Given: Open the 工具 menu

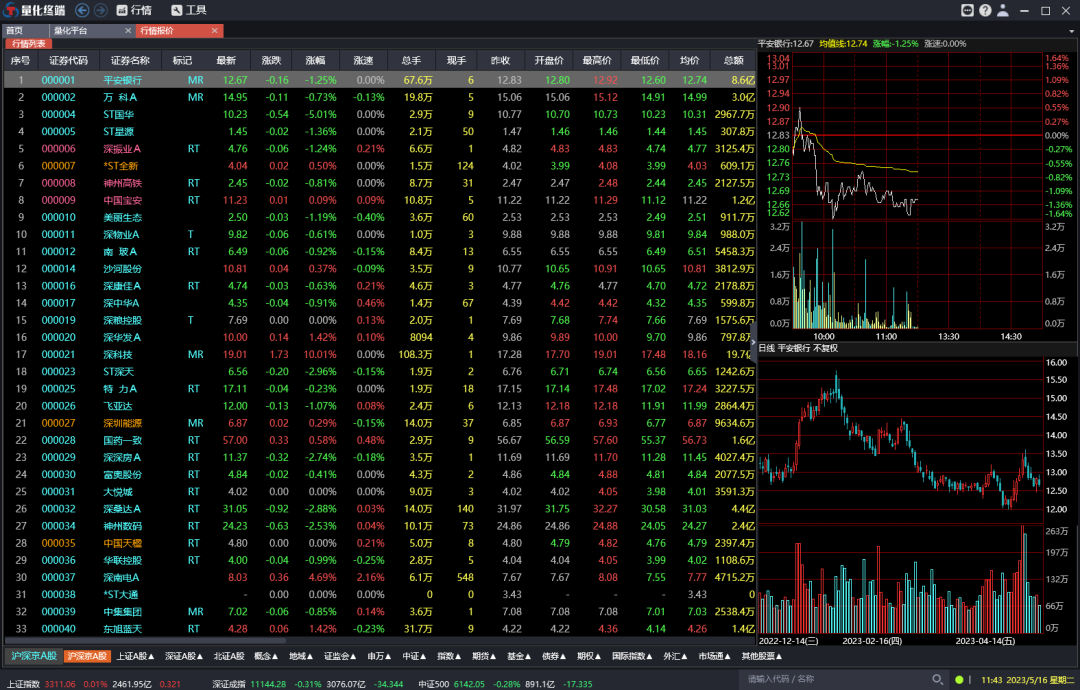Looking at the screenshot, I should point(189,10).
